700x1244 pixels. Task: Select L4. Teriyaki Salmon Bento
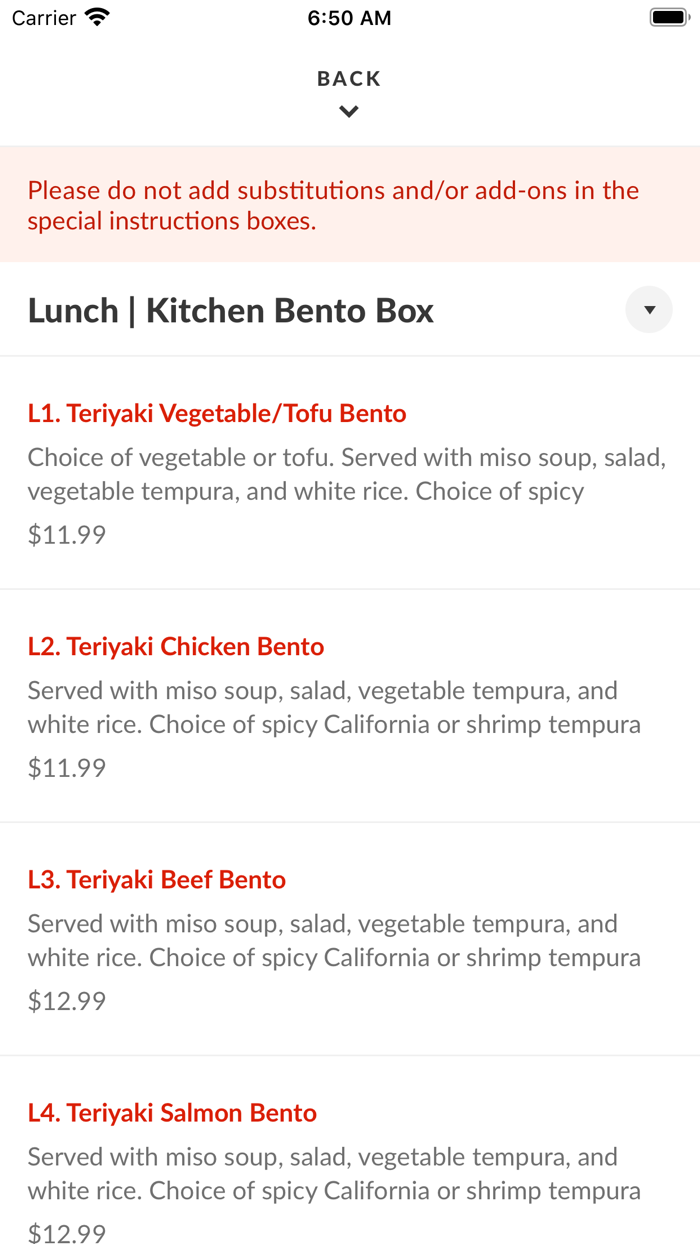click(x=172, y=1112)
